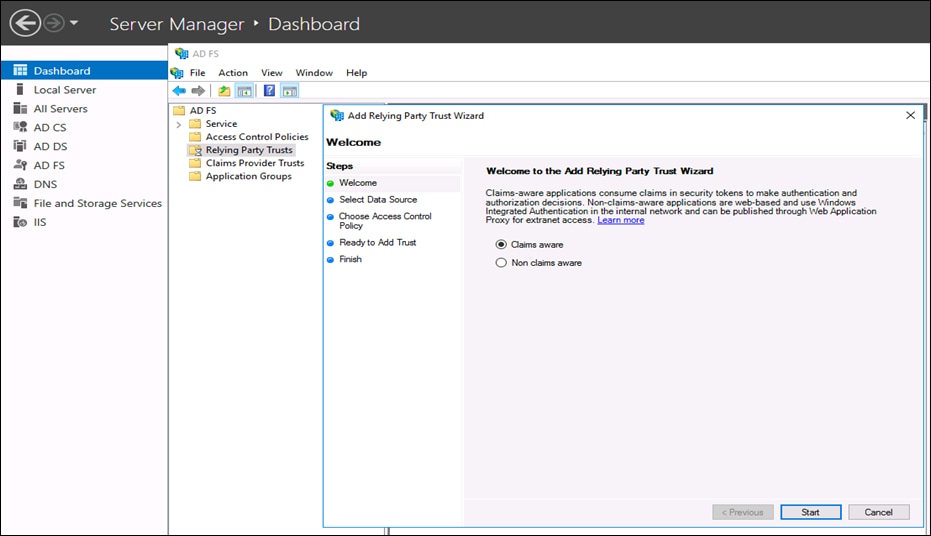Image resolution: width=931 pixels, height=536 pixels.
Task: Toggle Show/Hide Action Pane toolbar icon
Action: [x=290, y=91]
